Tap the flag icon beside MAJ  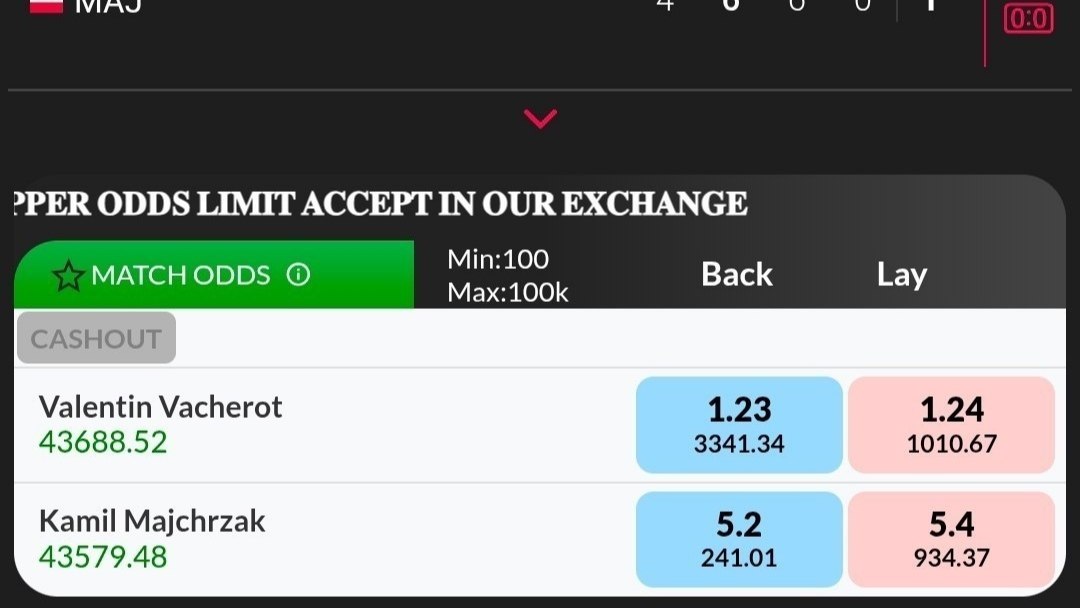pos(46,6)
